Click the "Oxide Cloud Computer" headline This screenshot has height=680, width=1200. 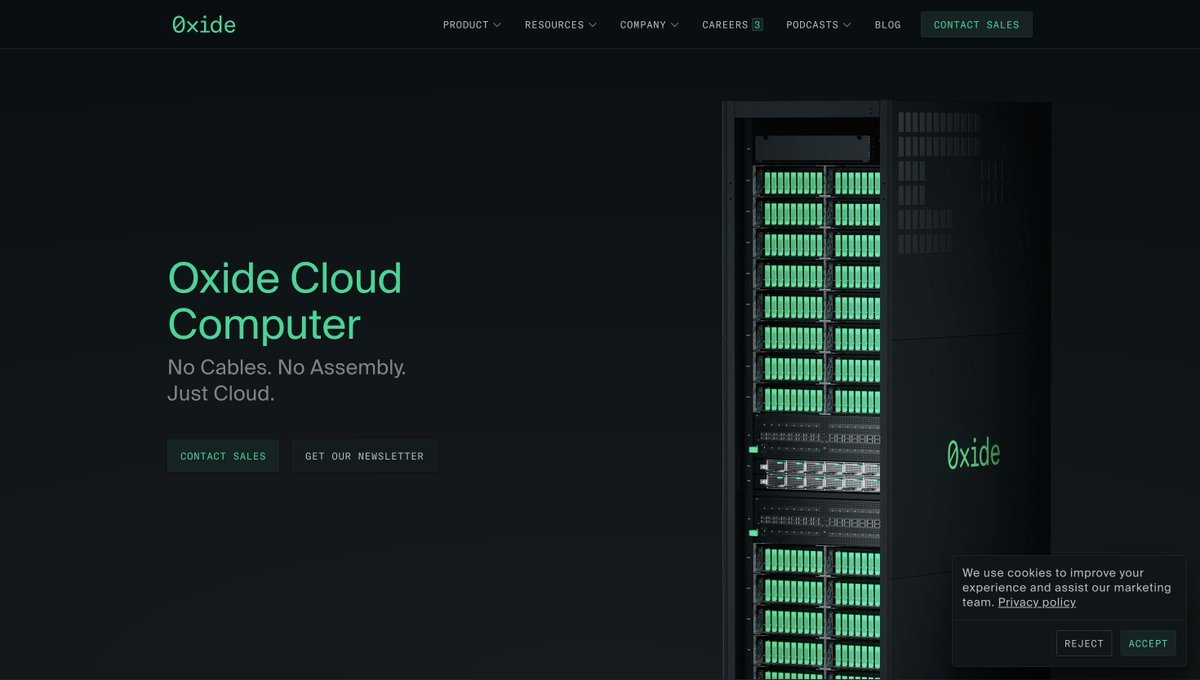pos(285,301)
